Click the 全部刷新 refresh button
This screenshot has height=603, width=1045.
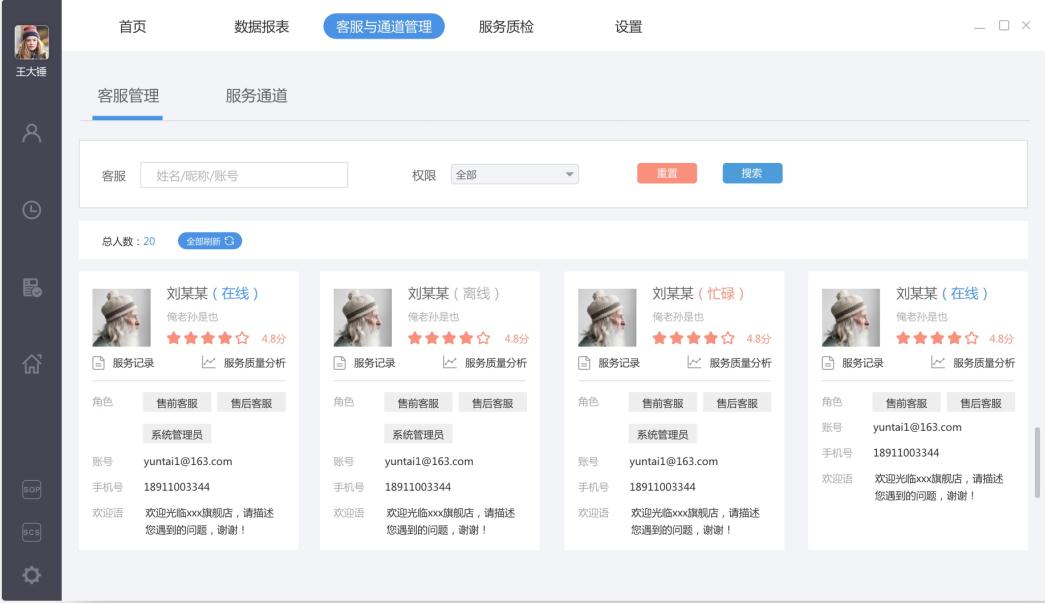(x=210, y=241)
